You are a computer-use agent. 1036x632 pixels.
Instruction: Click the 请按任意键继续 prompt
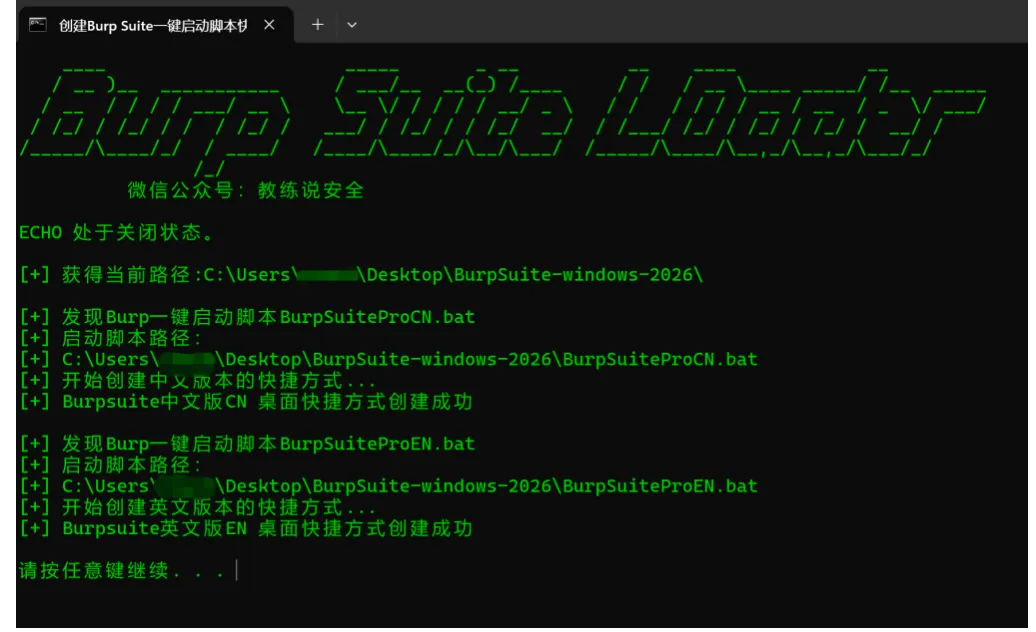click(x=122, y=571)
